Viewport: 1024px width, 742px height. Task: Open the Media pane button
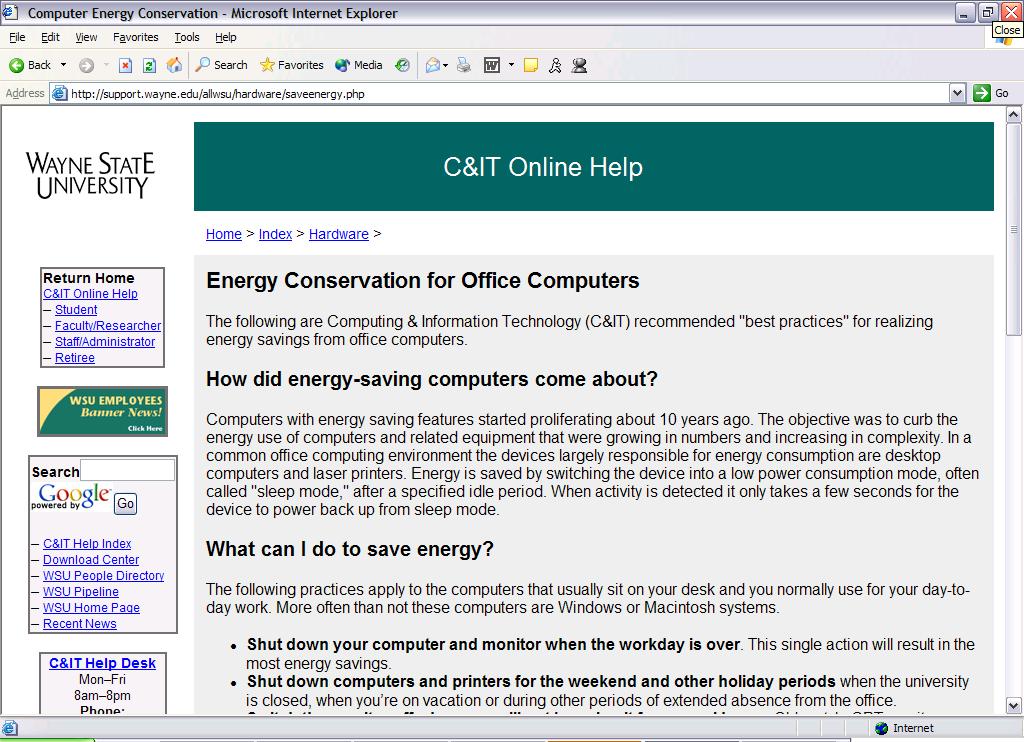click(x=359, y=65)
